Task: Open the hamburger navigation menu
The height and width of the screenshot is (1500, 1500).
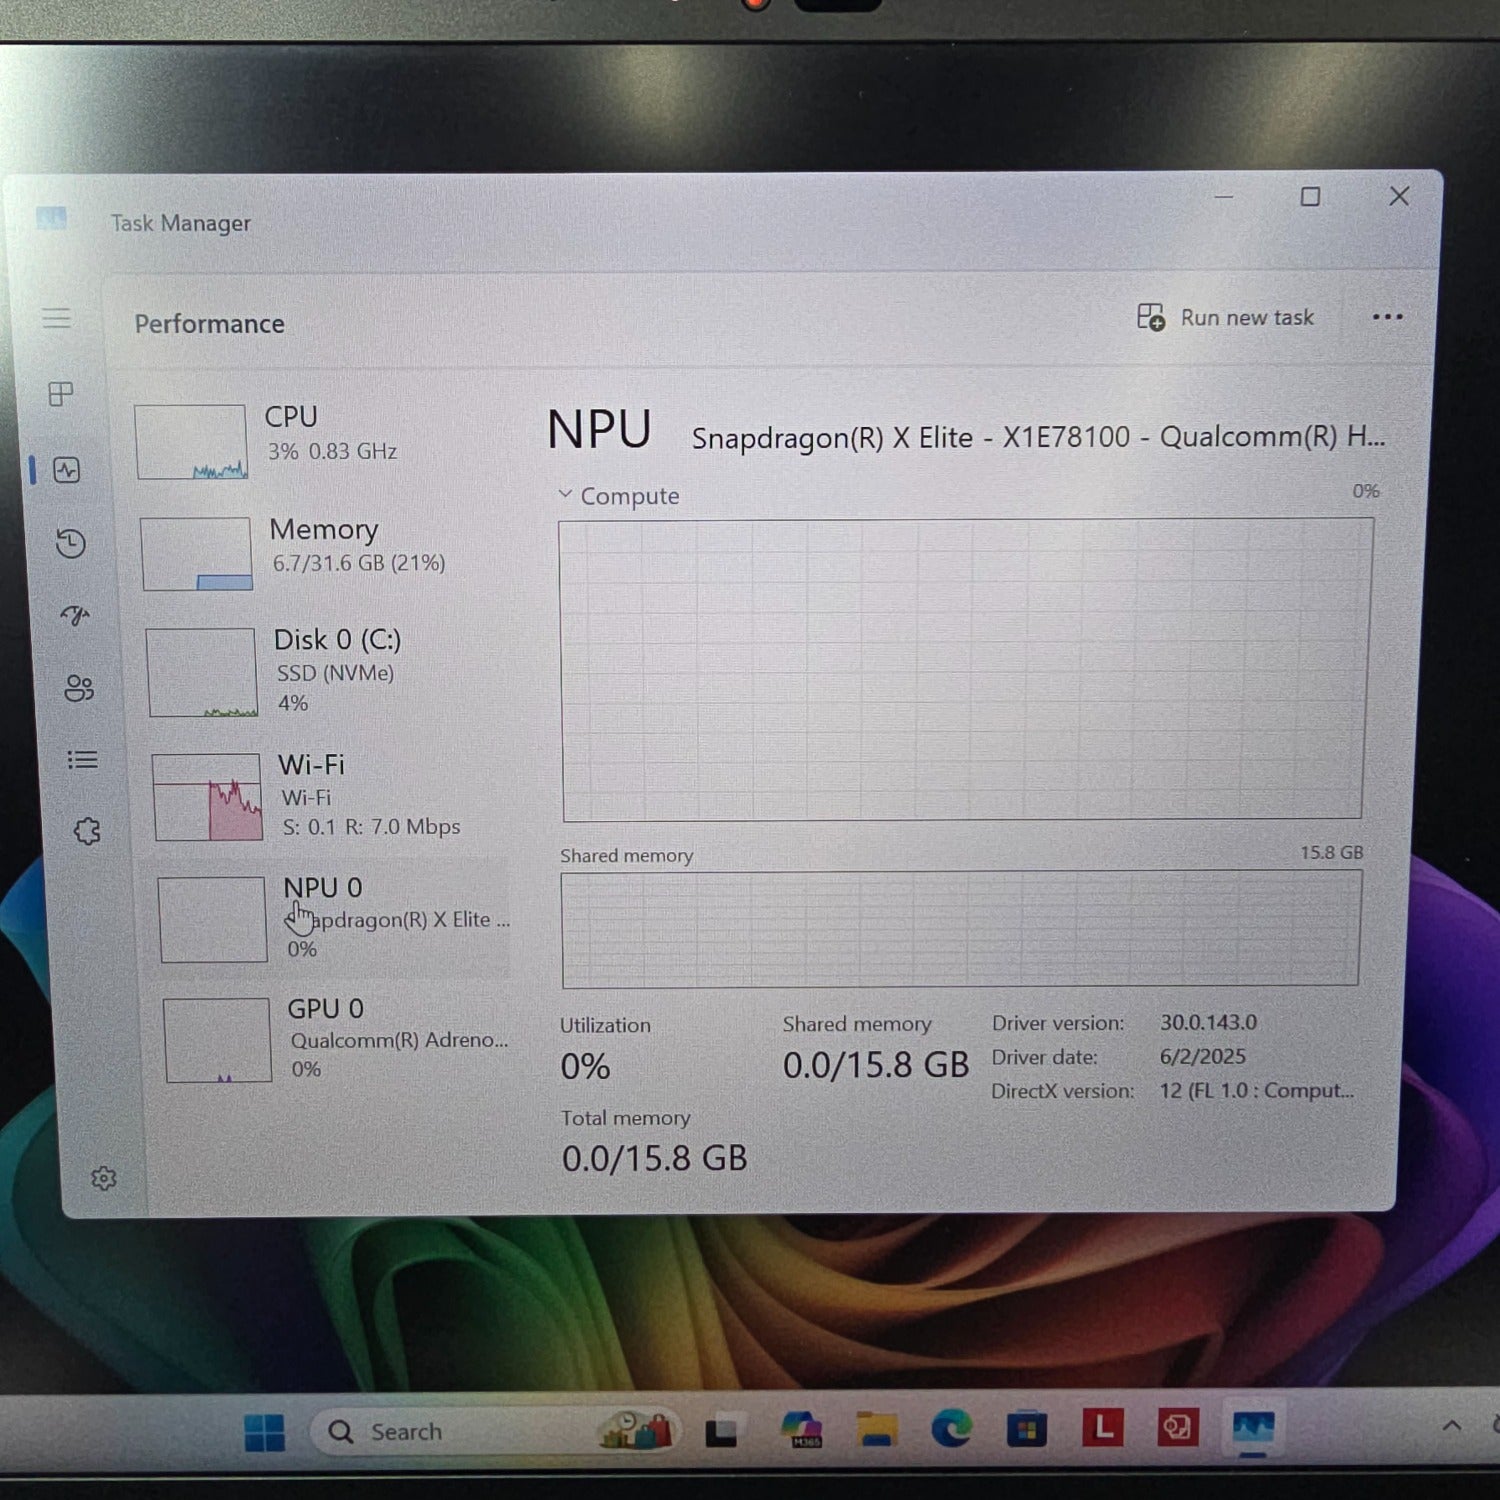Action: 56,318
